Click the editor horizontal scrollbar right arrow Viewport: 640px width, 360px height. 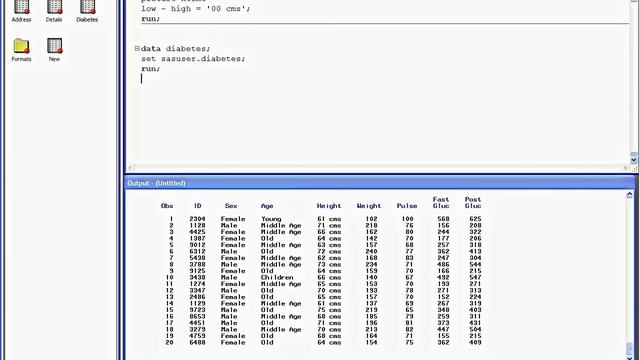click(x=626, y=168)
